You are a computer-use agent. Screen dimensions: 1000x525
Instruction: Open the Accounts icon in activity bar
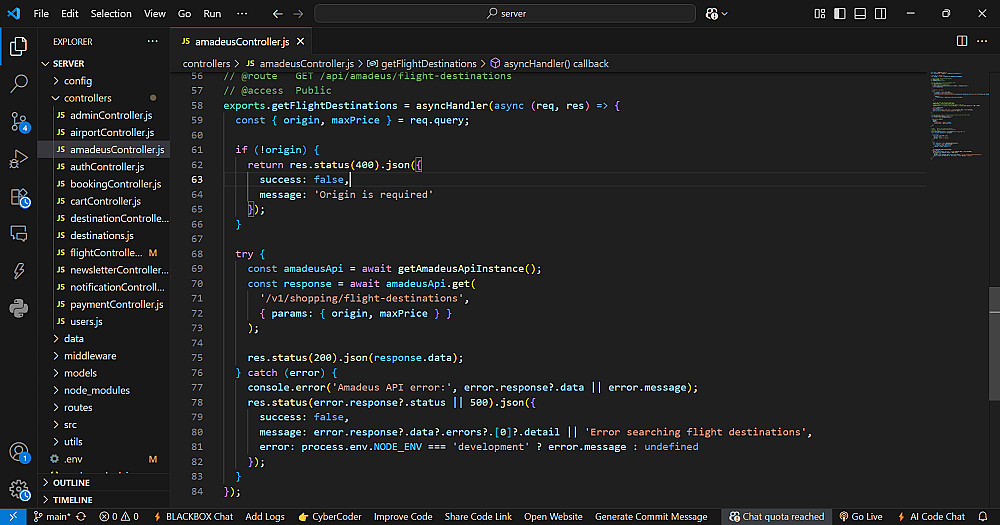click(18, 452)
